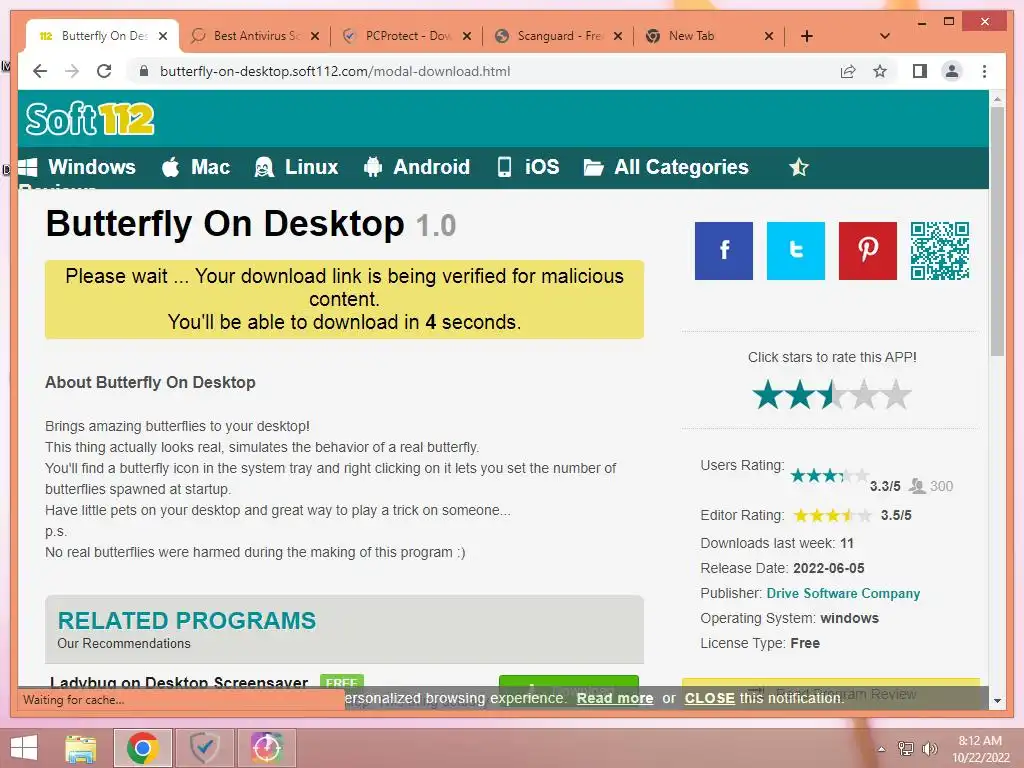This screenshot has height=768, width=1024.
Task: Open the network icon in system tray
Action: pyautogui.click(x=906, y=749)
